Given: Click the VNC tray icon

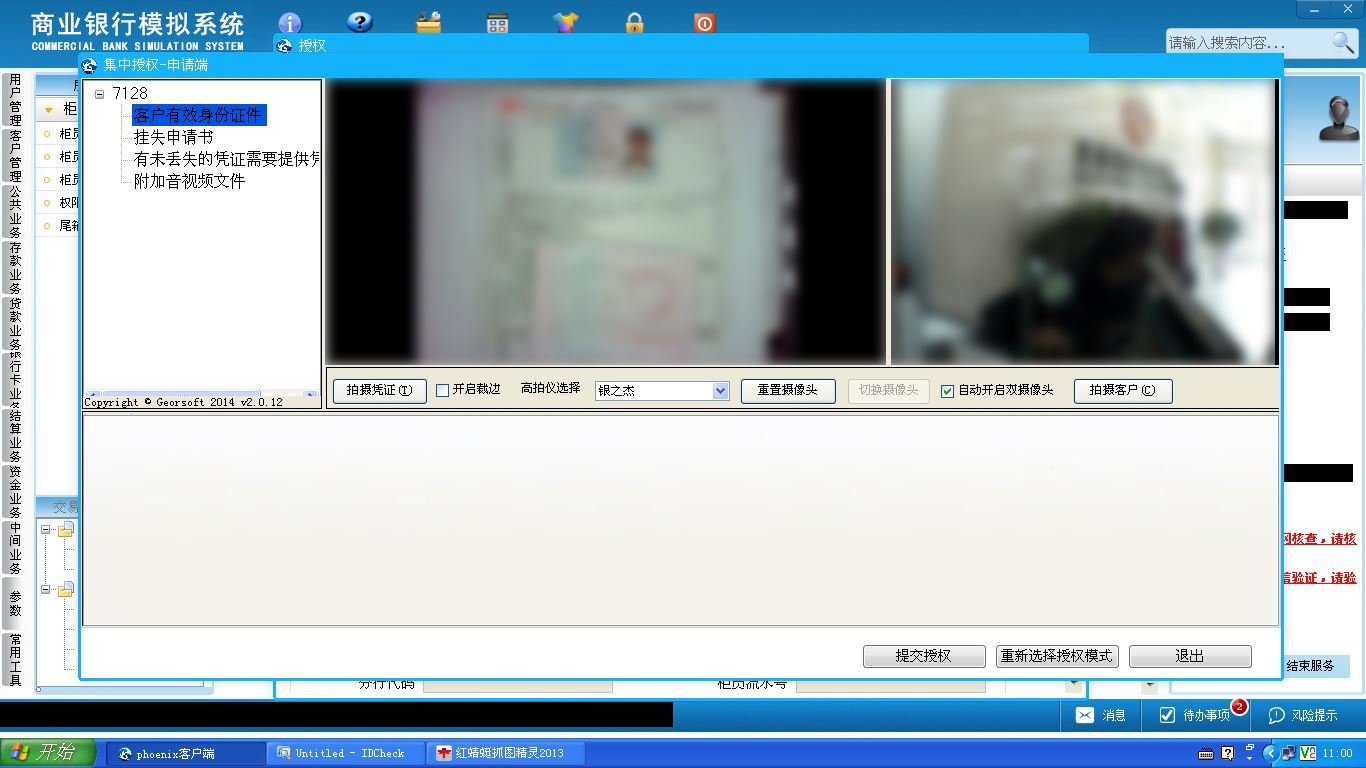Looking at the screenshot, I should pos(1308,753).
